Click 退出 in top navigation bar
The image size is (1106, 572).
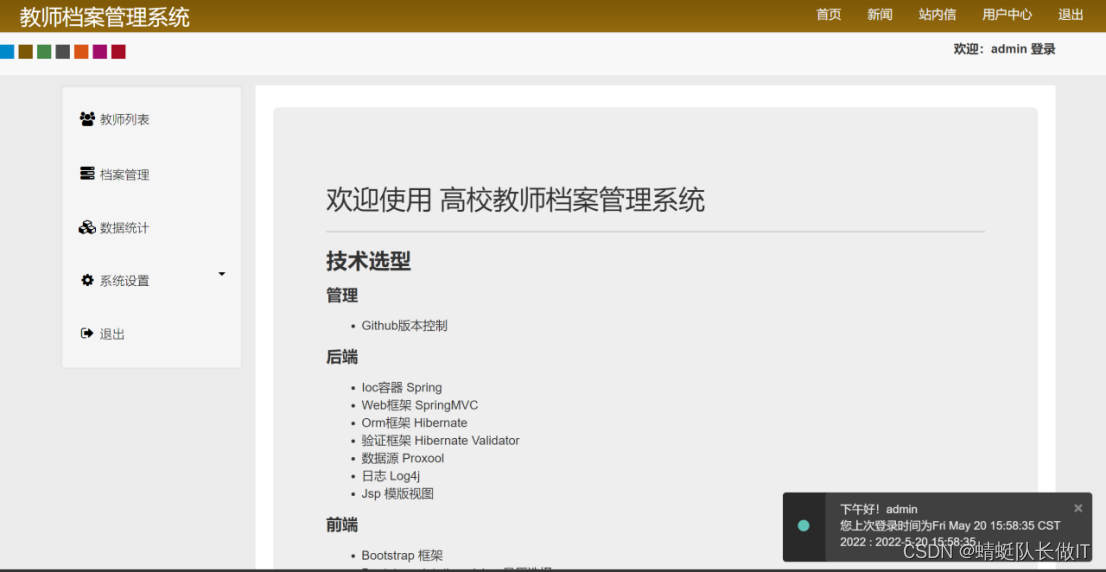[x=1071, y=15]
